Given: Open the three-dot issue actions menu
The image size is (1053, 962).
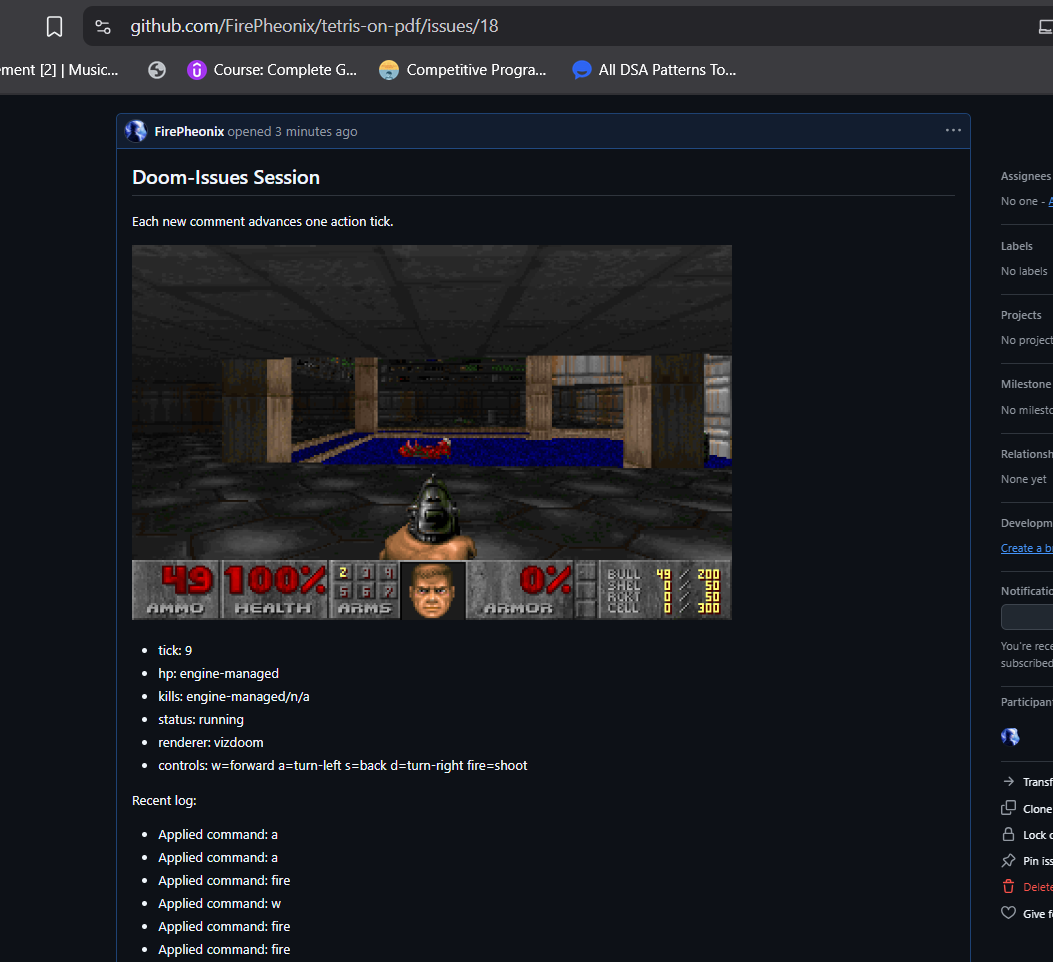Looking at the screenshot, I should point(953,130).
